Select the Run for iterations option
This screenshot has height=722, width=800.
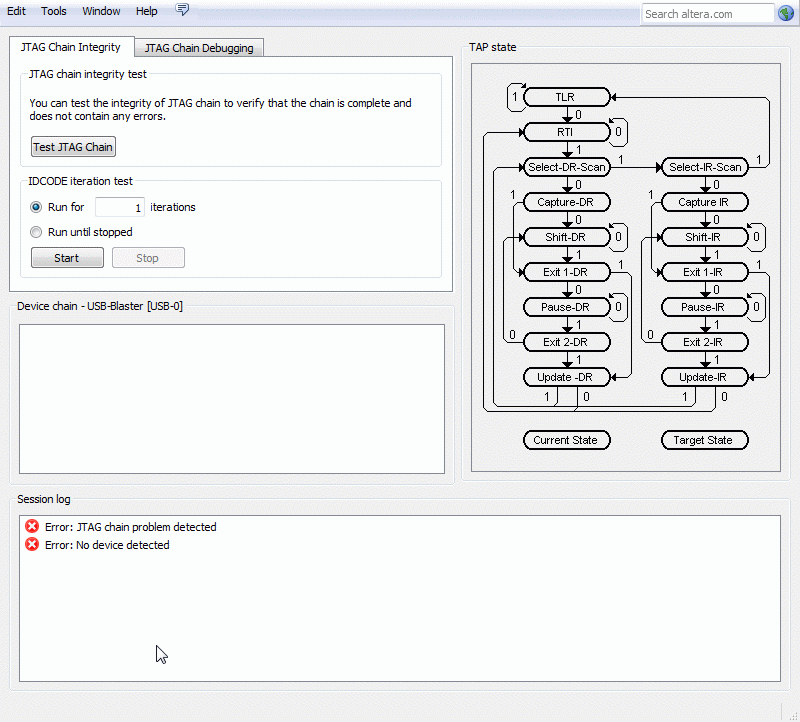point(37,207)
